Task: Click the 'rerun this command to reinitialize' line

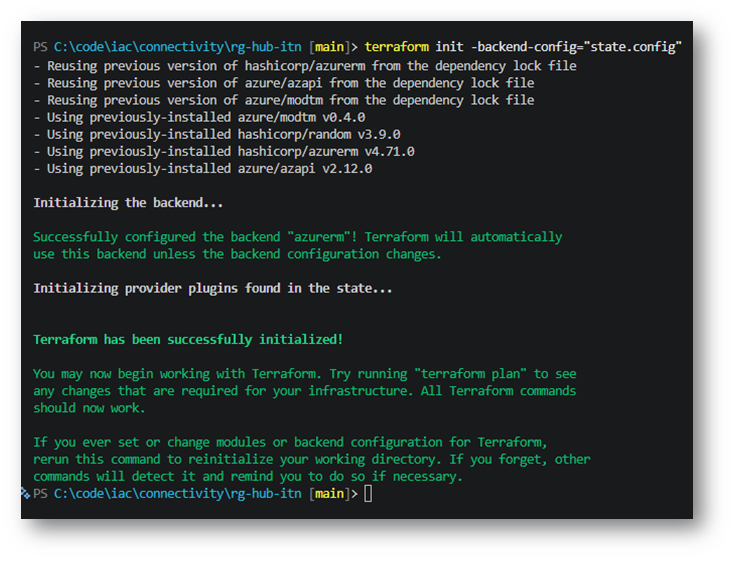Action: point(312,459)
